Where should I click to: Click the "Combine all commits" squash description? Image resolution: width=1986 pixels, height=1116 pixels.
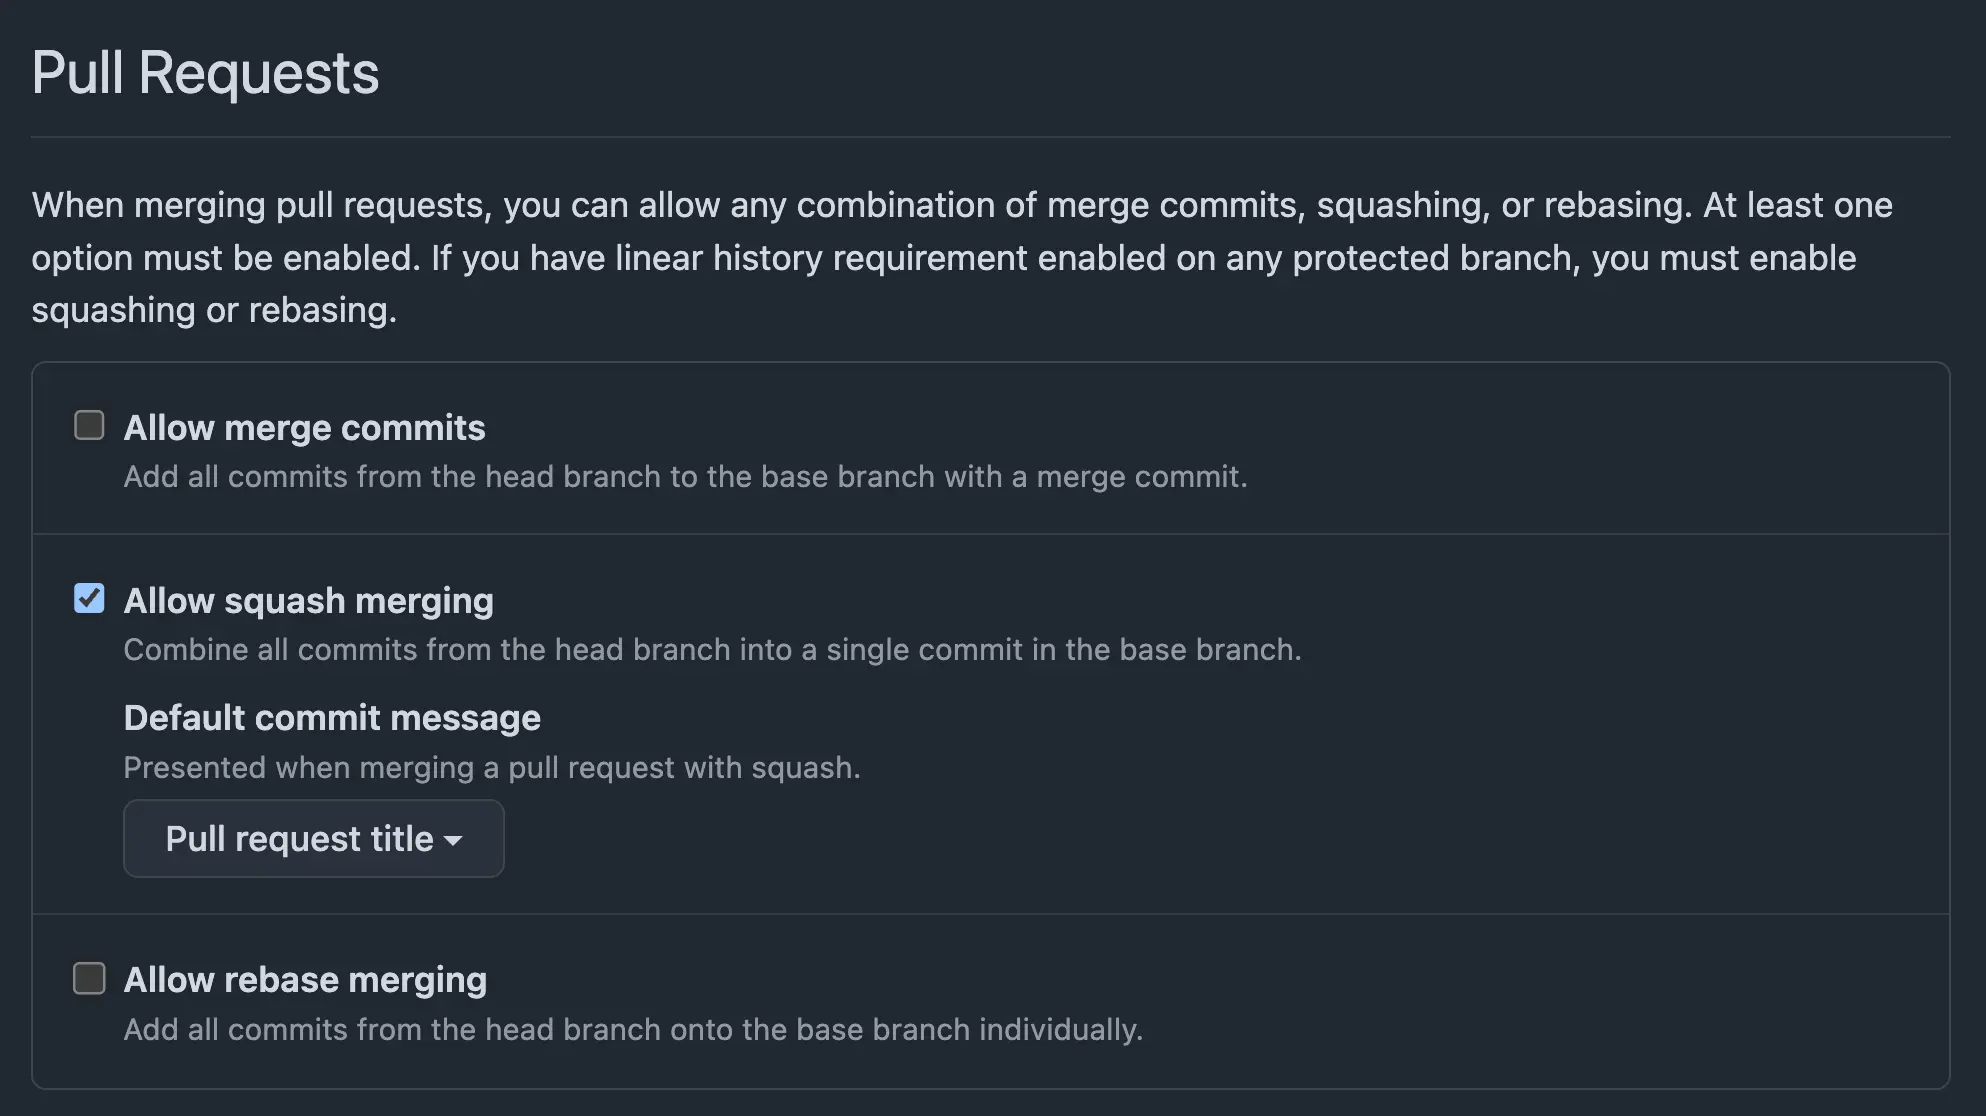tap(712, 650)
